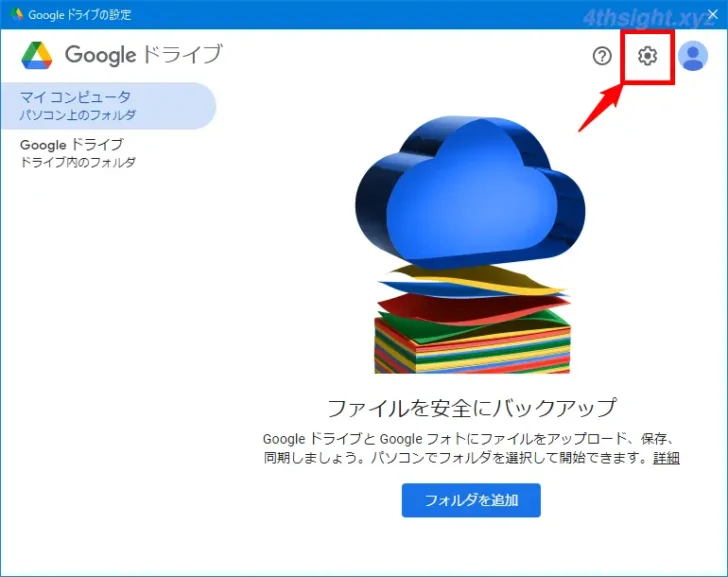
Task: Switch to Google ドライブ folder tab
Action: [108, 153]
